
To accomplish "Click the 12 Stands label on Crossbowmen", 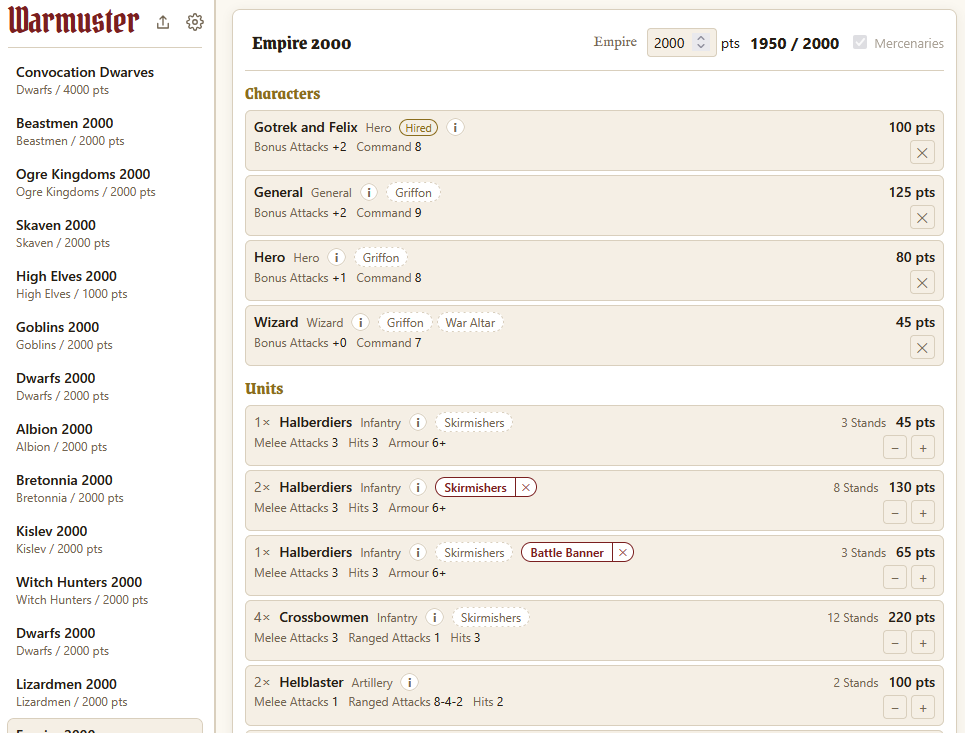I will click(852, 618).
